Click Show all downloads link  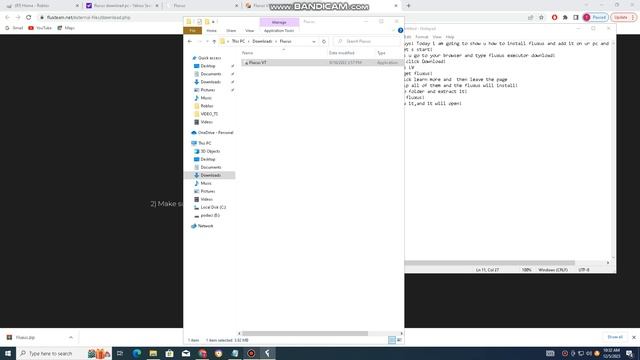(x=615, y=337)
